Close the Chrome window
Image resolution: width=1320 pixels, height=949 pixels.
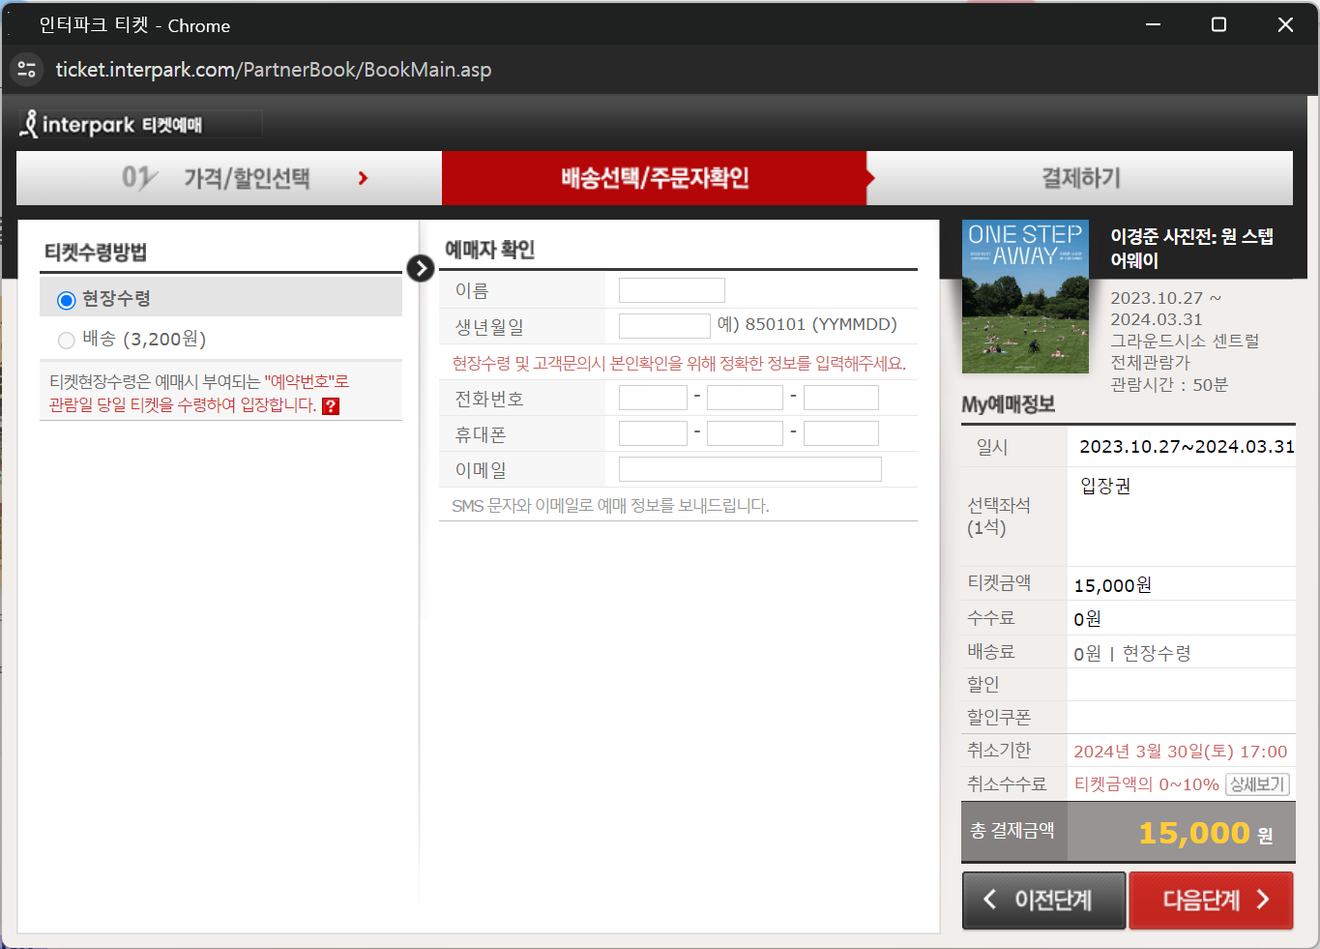pyautogui.click(x=1285, y=24)
